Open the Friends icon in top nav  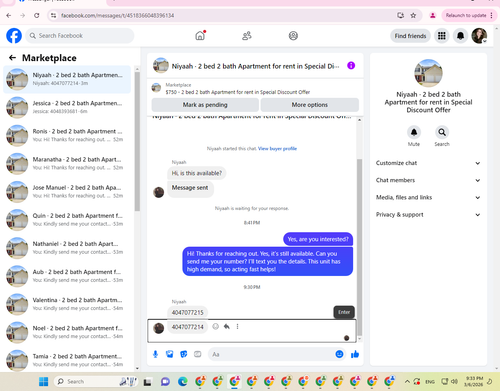247,36
